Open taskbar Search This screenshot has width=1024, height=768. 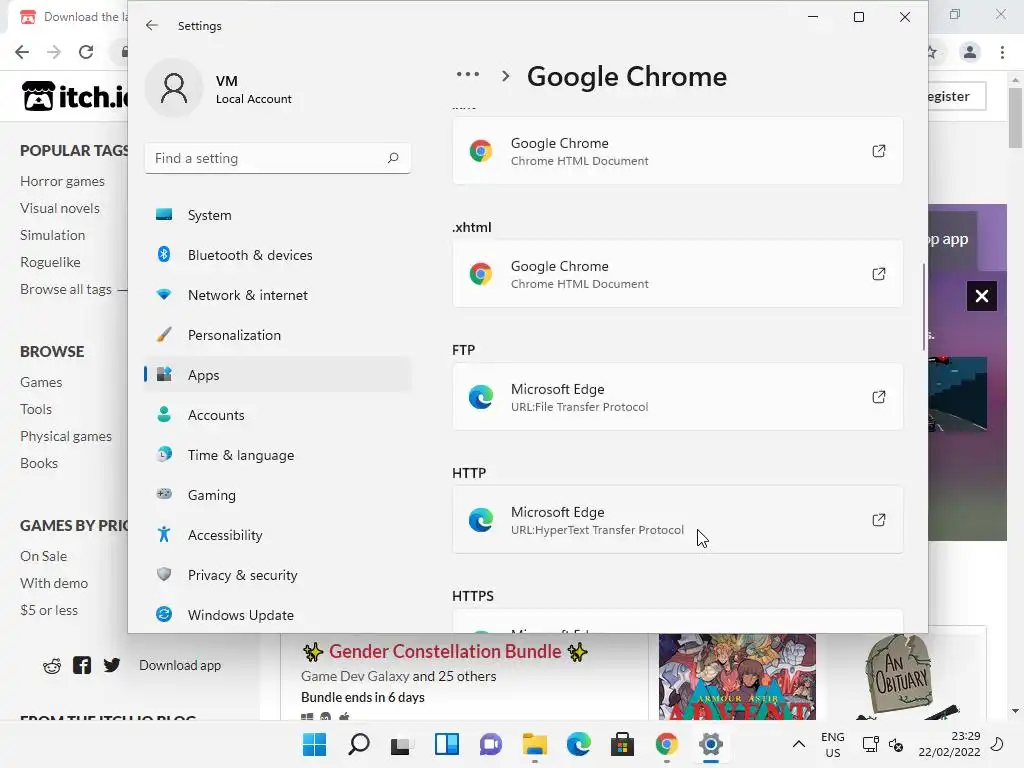359,744
